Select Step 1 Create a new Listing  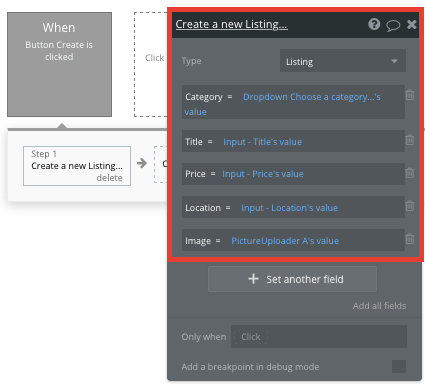pyautogui.click(x=77, y=166)
